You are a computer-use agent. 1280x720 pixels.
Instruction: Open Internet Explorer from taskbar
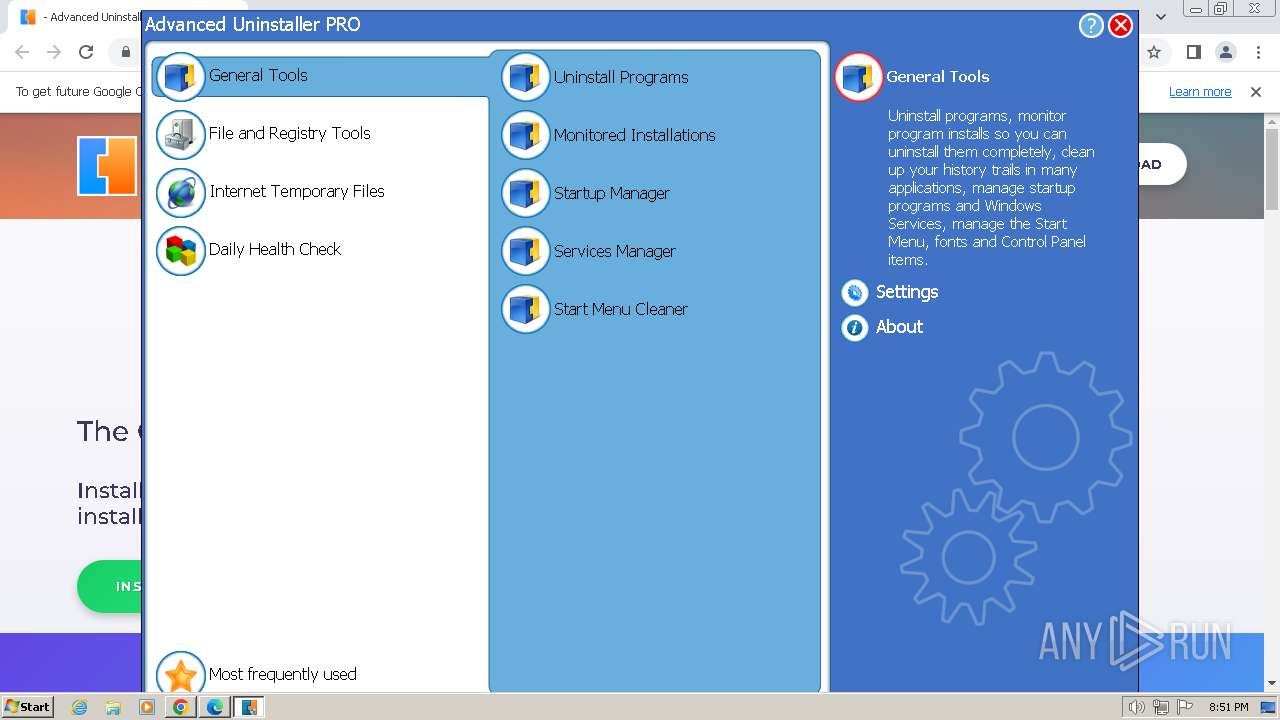[80, 707]
